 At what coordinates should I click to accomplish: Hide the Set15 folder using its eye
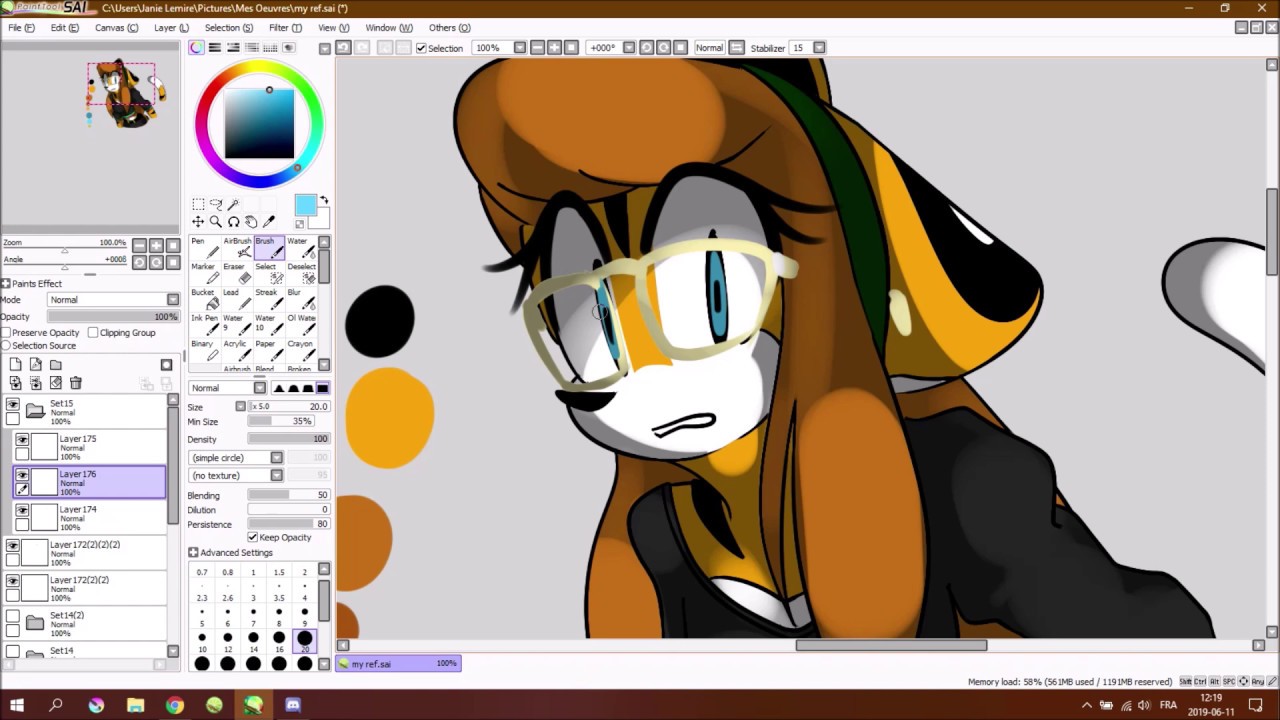pos(12,404)
